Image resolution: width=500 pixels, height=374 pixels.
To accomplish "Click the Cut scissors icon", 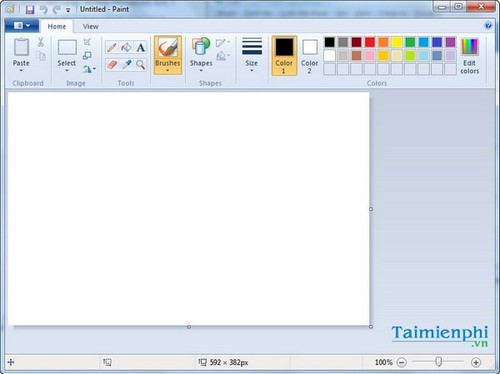I will pyautogui.click(x=40, y=42).
